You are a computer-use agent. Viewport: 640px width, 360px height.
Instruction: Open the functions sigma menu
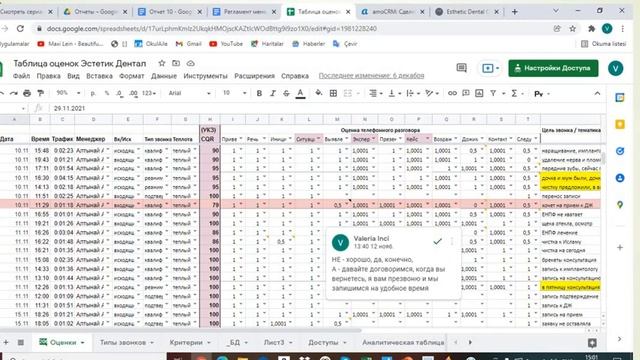pyautogui.click(x=514, y=93)
